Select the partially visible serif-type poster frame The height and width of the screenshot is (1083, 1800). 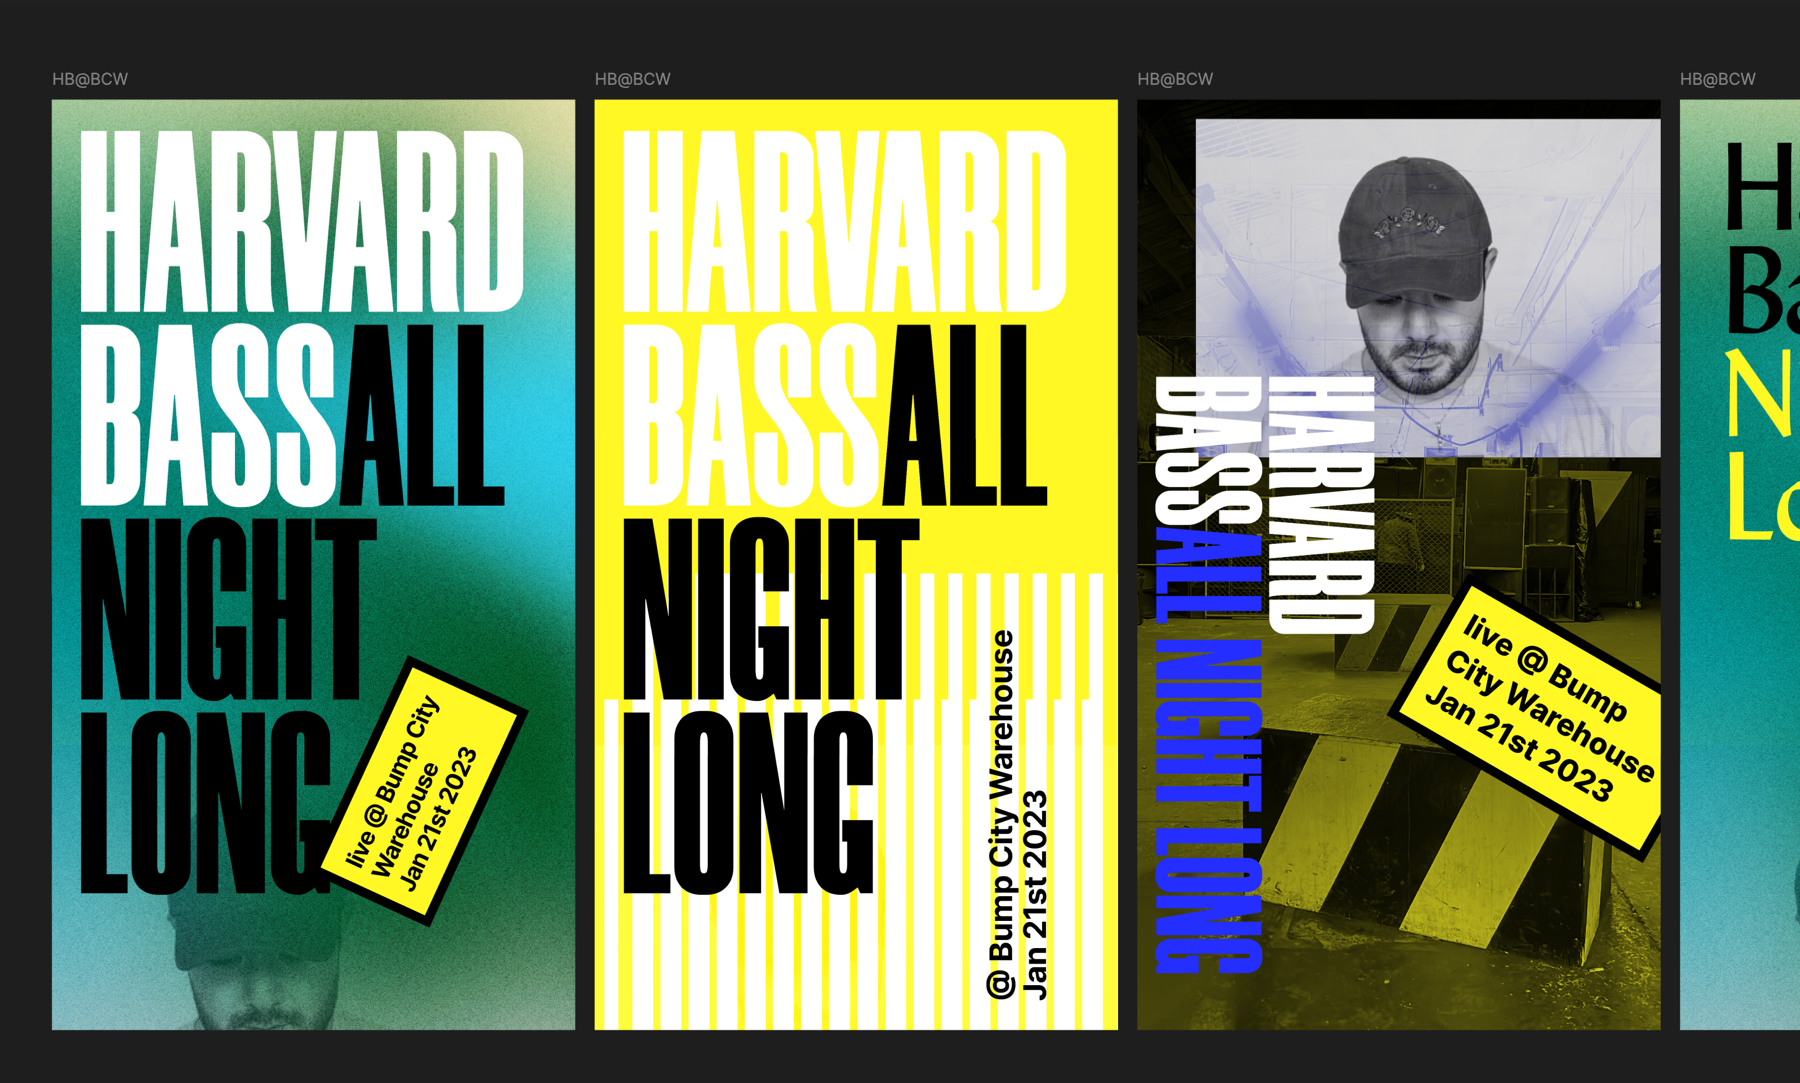pos(1740,565)
